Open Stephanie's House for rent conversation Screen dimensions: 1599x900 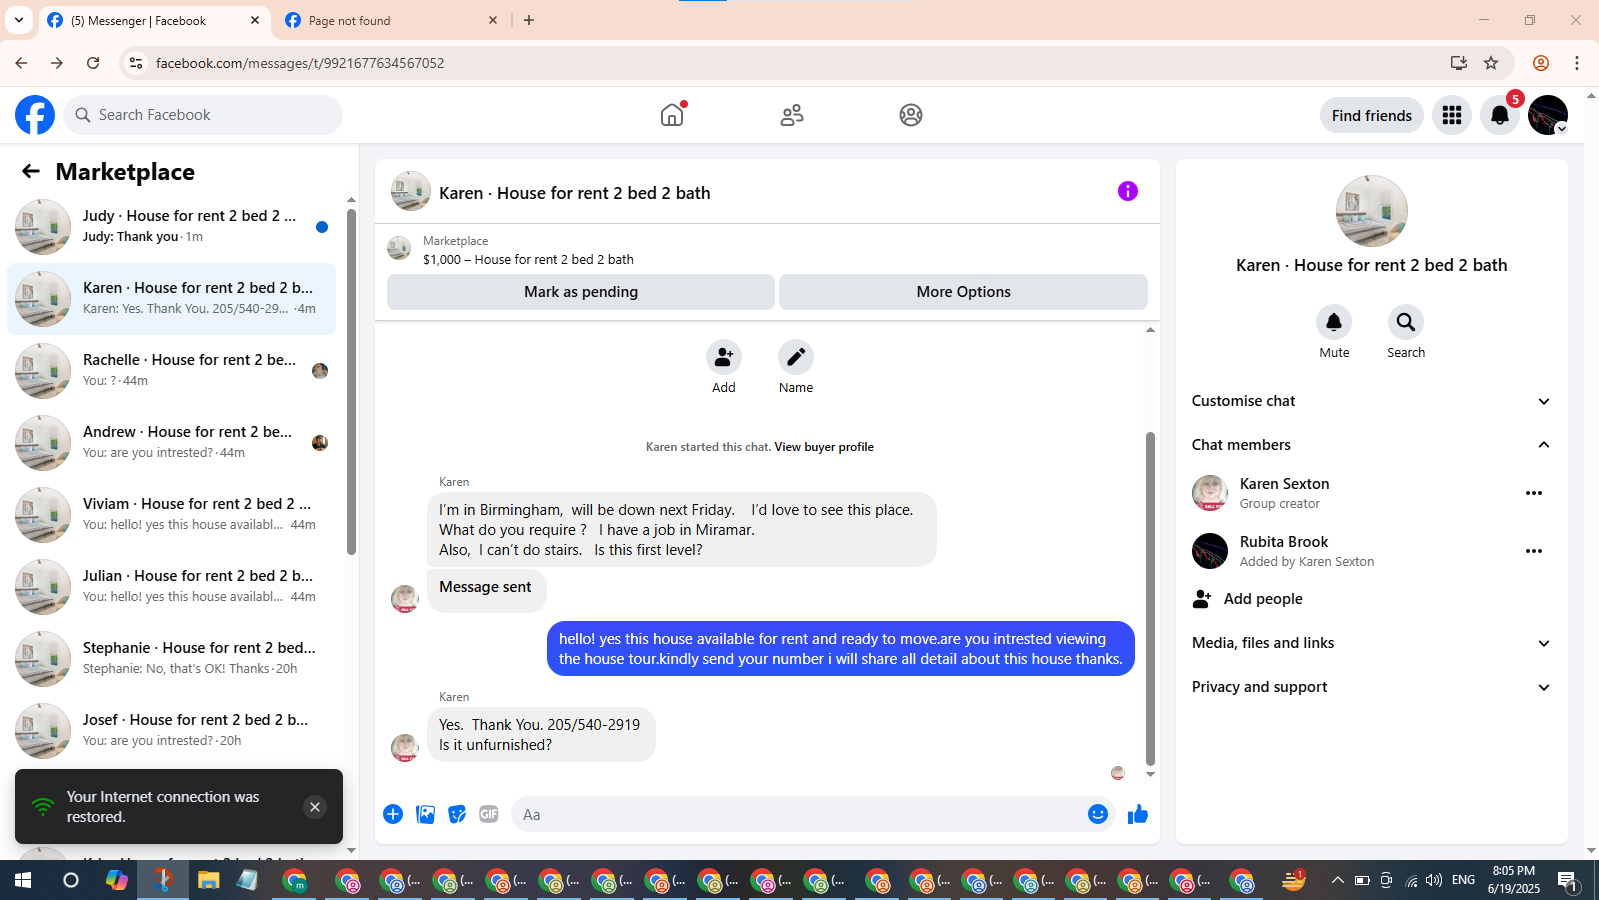click(x=171, y=658)
